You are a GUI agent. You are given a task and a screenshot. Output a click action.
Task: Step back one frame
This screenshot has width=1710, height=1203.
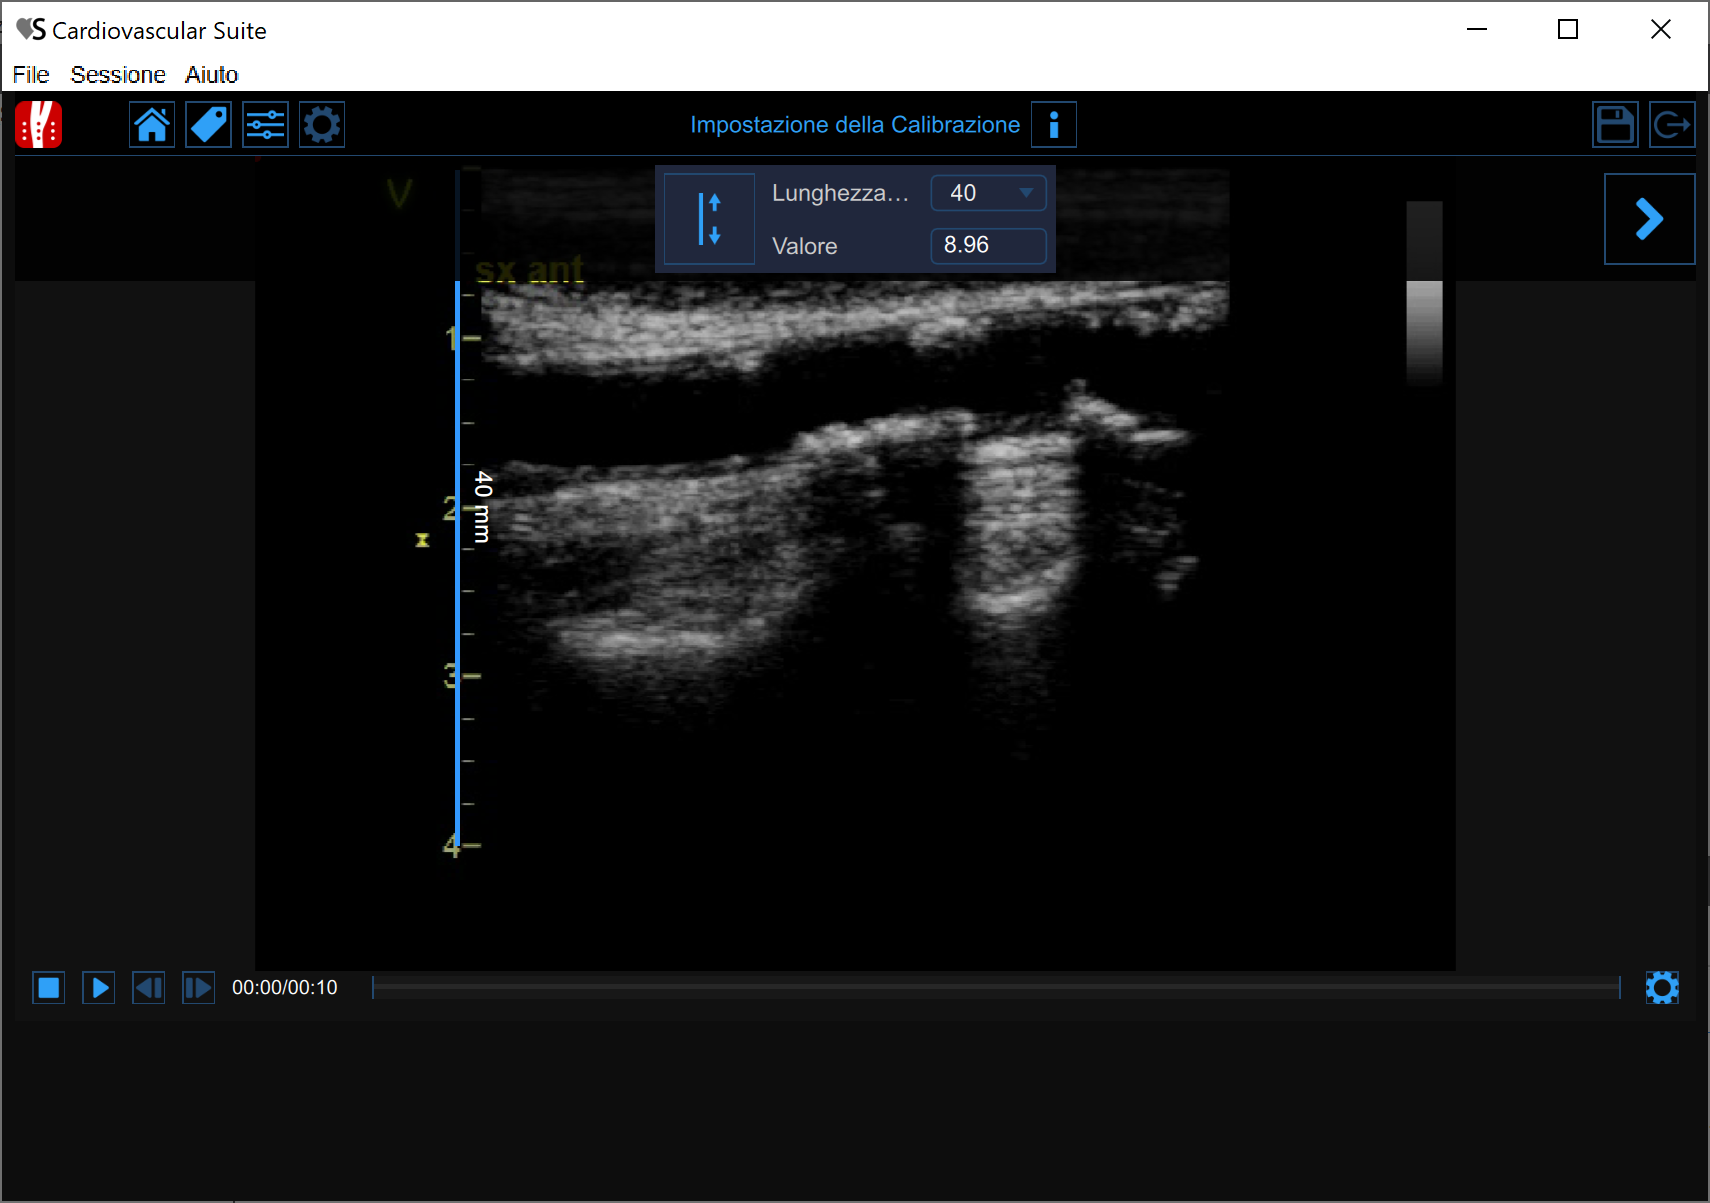[149, 988]
